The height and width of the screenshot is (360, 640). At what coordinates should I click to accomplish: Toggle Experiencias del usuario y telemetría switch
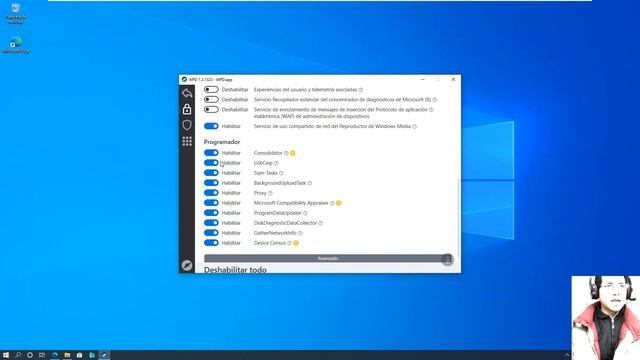[x=211, y=89]
